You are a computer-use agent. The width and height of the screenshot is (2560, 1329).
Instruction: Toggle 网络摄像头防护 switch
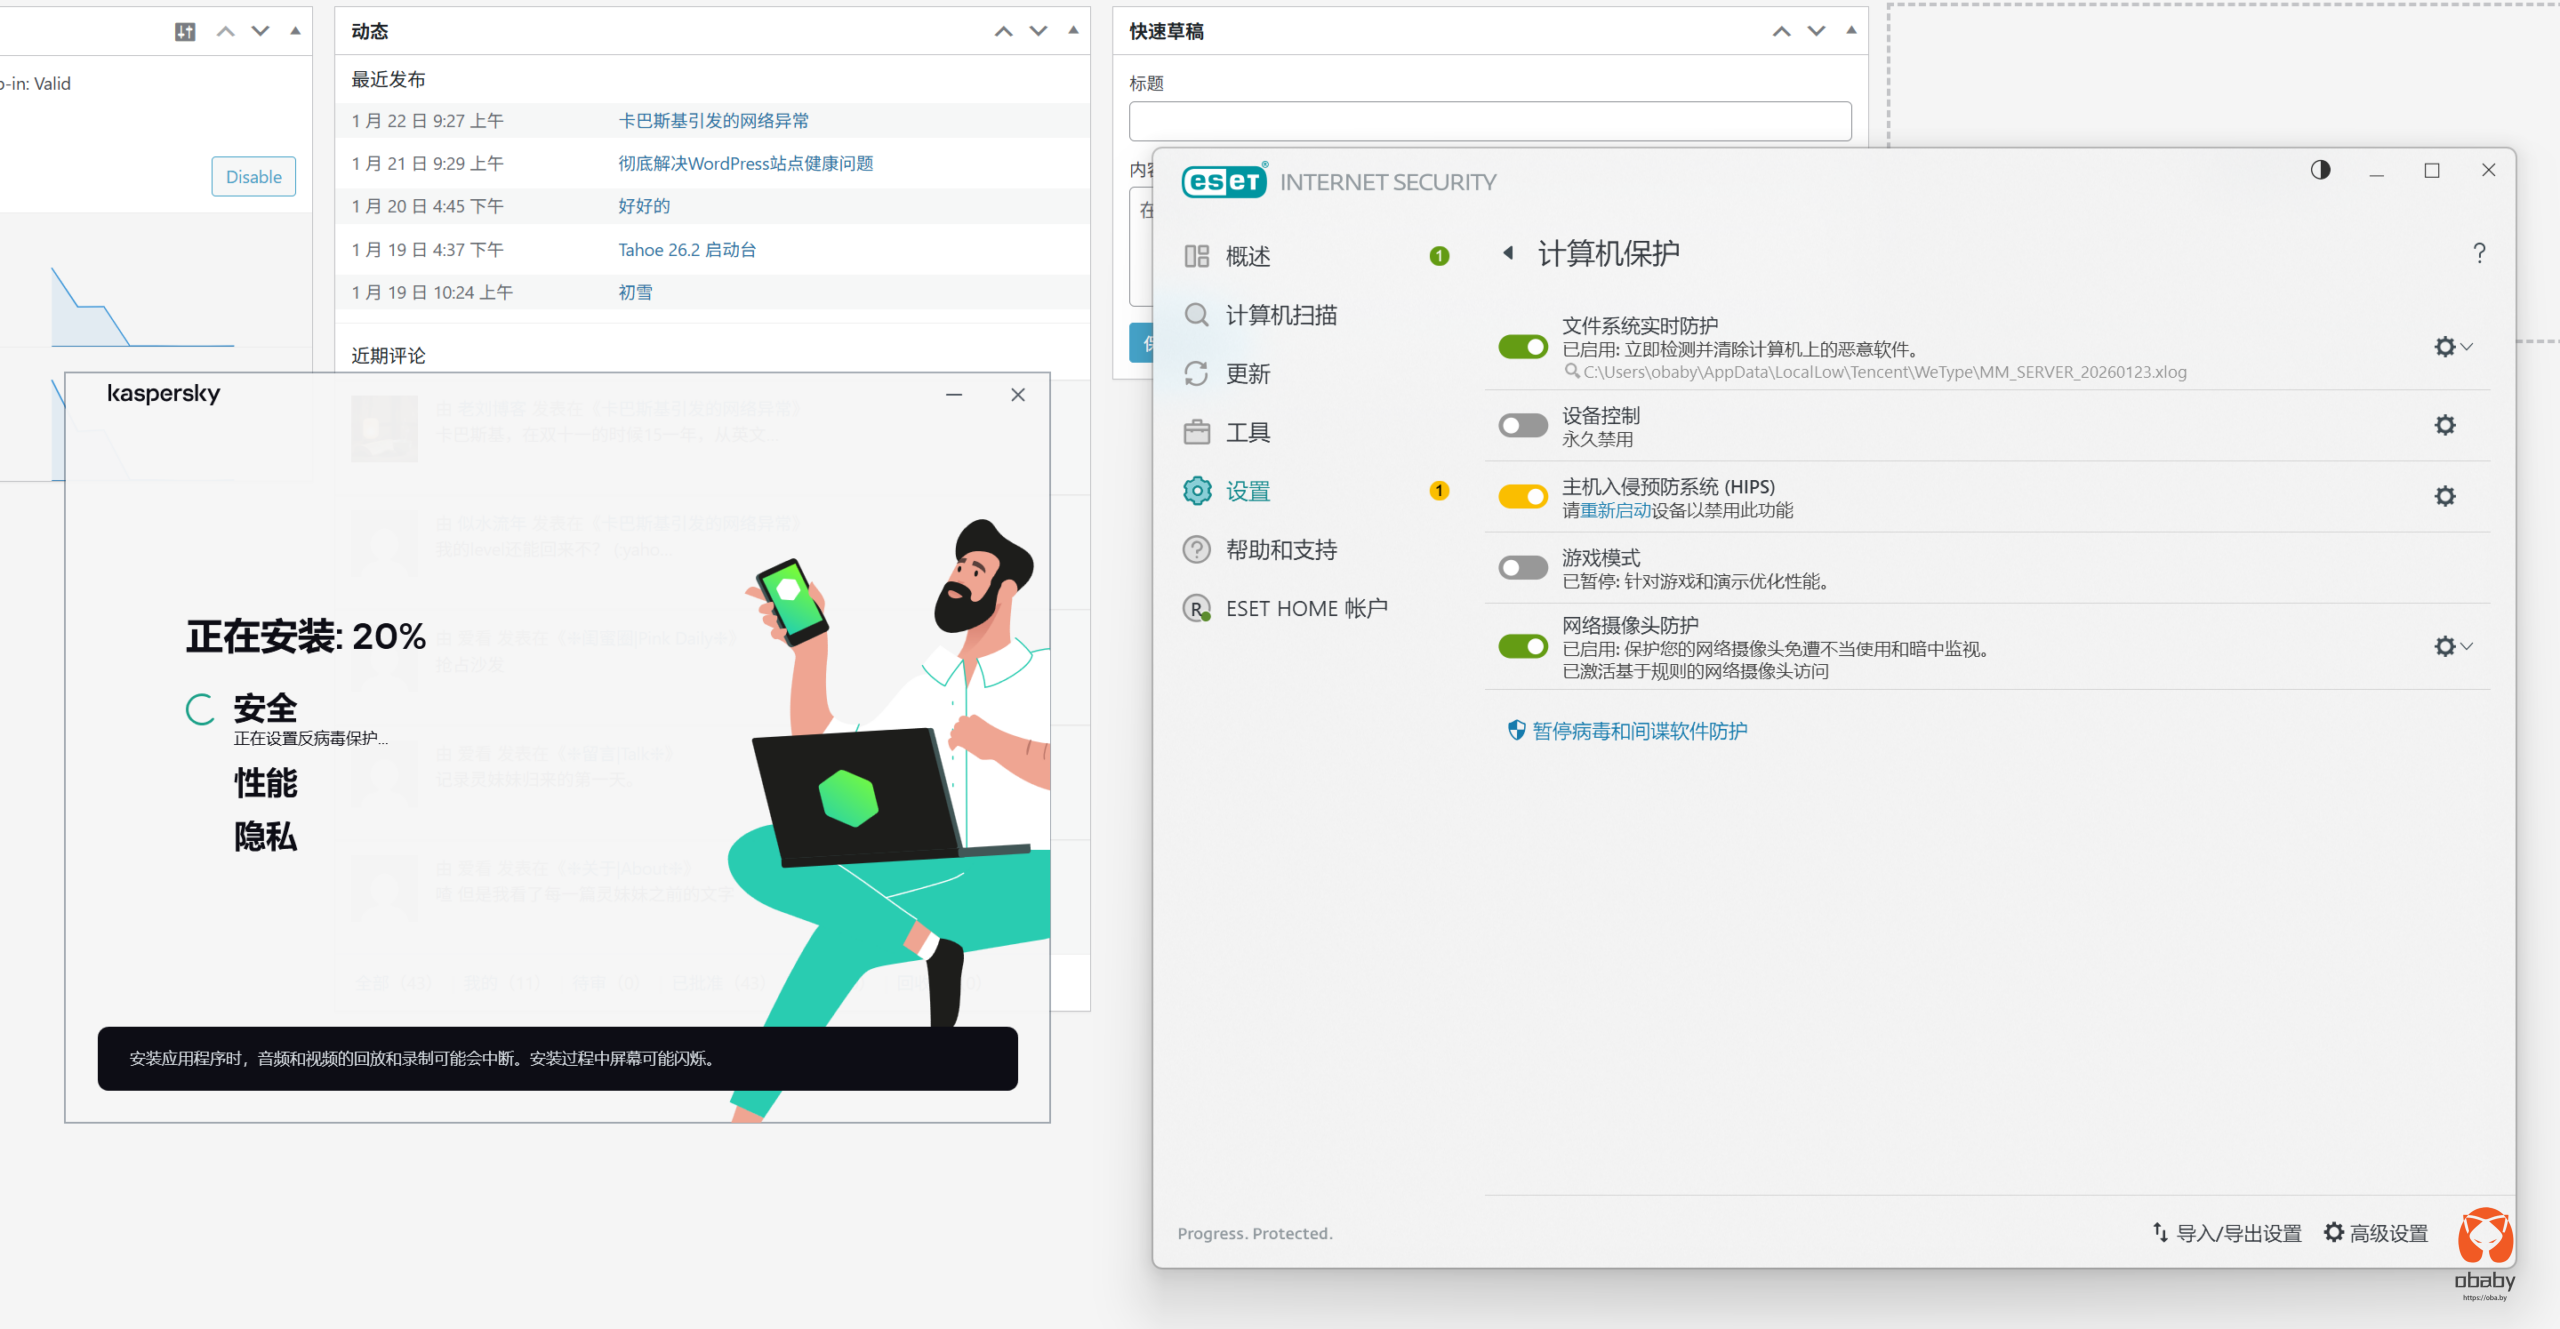click(x=1522, y=646)
